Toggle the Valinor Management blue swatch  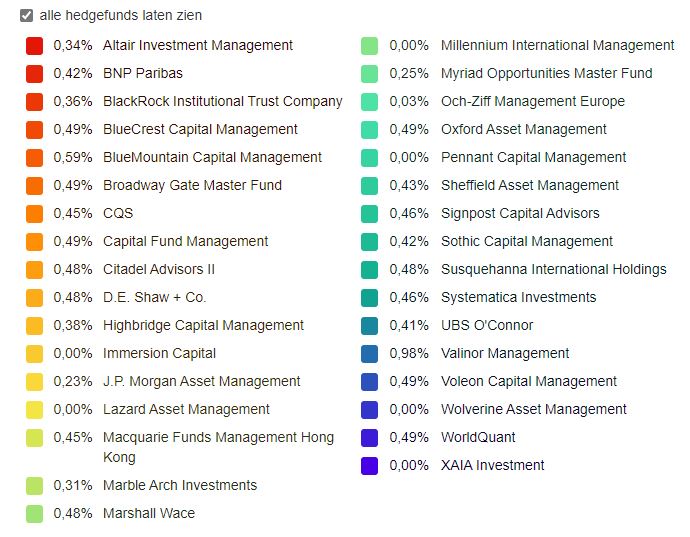tap(370, 353)
